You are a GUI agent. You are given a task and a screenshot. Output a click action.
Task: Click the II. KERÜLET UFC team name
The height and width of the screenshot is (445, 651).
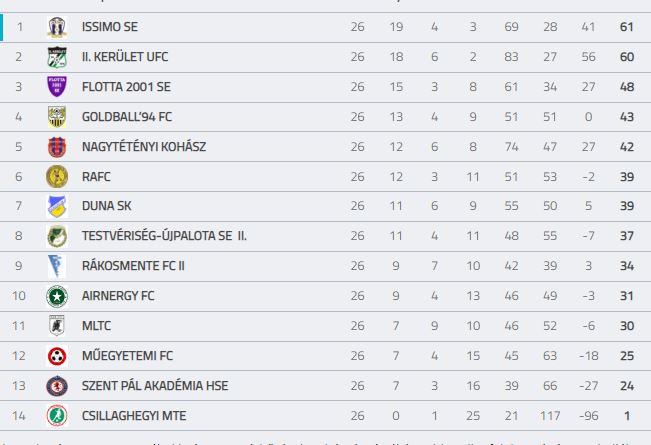coord(125,57)
